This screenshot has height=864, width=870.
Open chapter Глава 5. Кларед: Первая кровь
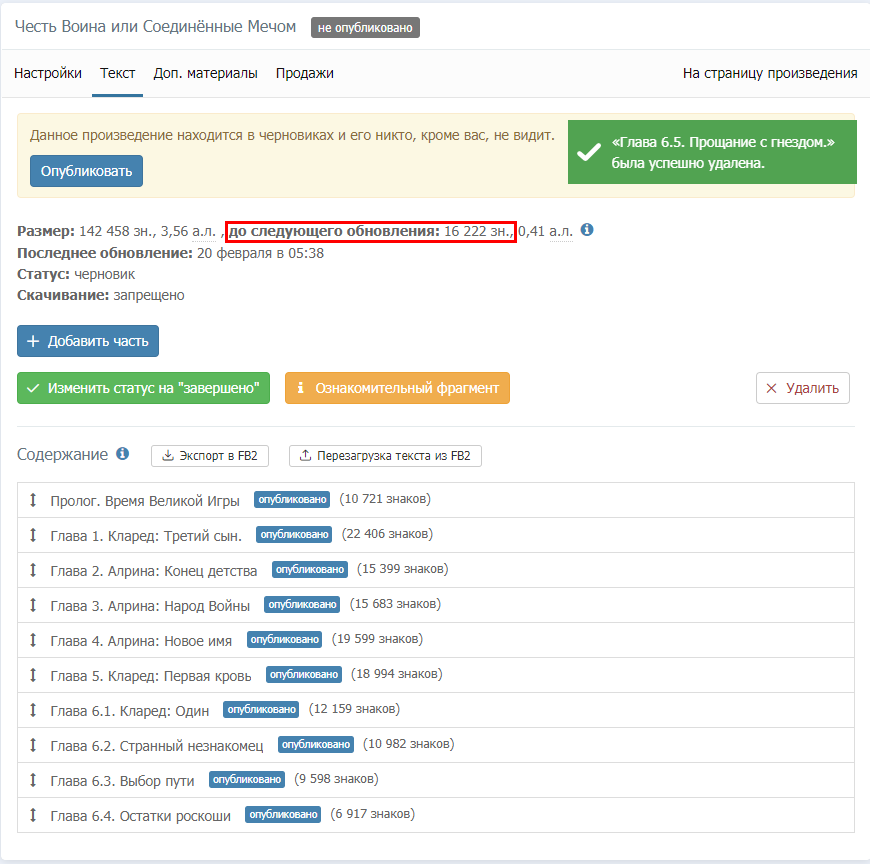click(x=150, y=675)
